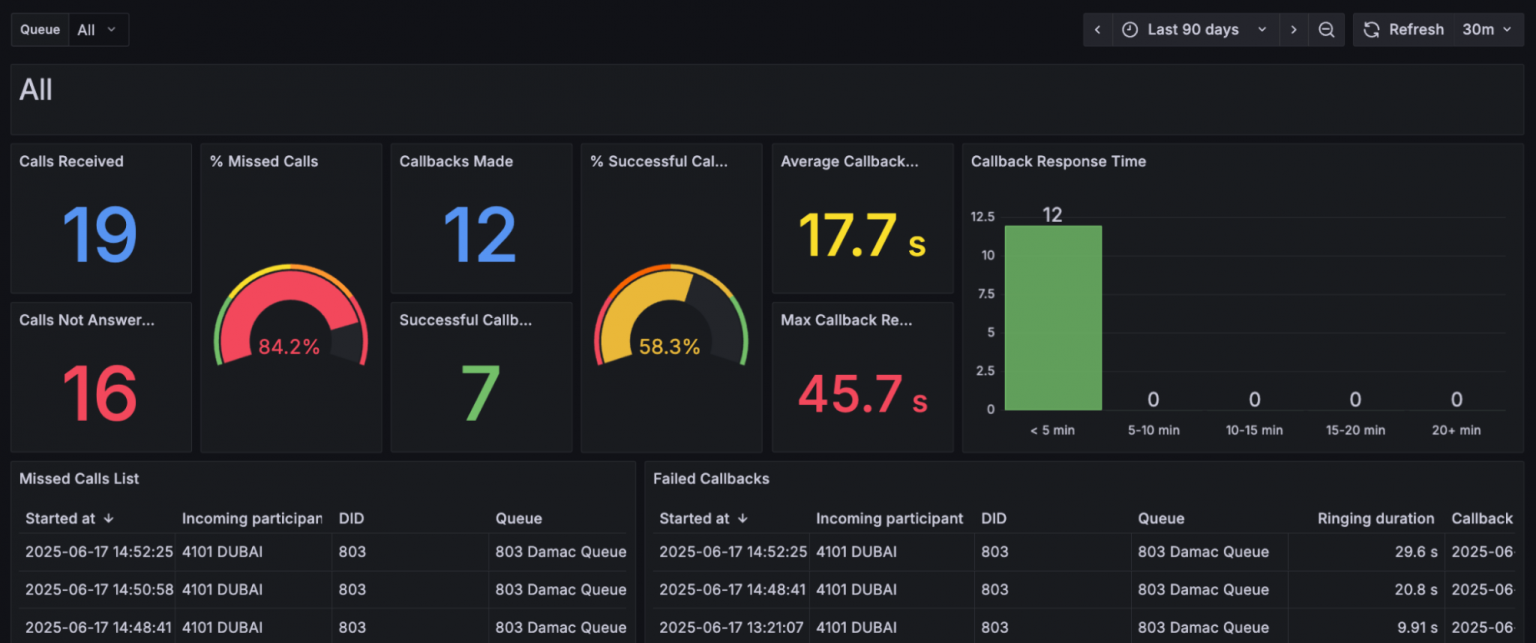Click the 5-10 min axis label
The width and height of the screenshot is (1536, 643).
point(1154,430)
